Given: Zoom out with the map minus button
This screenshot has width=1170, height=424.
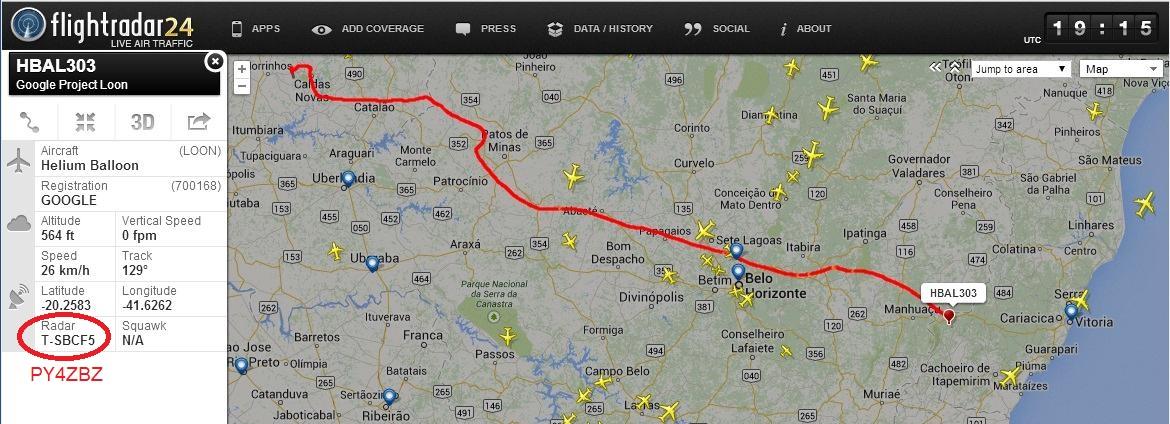Looking at the screenshot, I should (242, 85).
